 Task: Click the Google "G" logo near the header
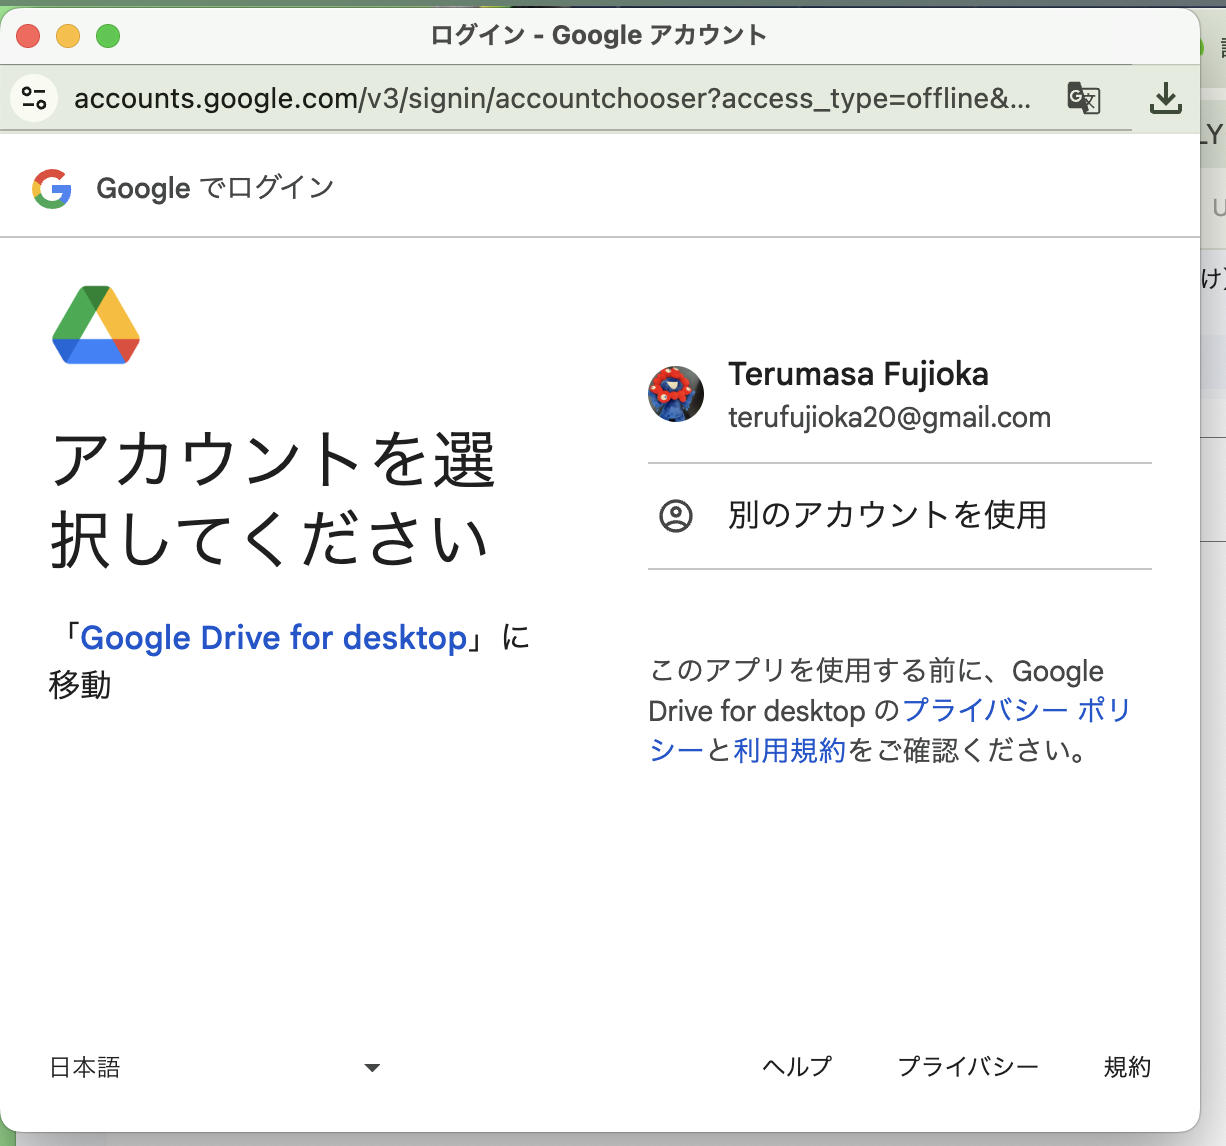[52, 188]
